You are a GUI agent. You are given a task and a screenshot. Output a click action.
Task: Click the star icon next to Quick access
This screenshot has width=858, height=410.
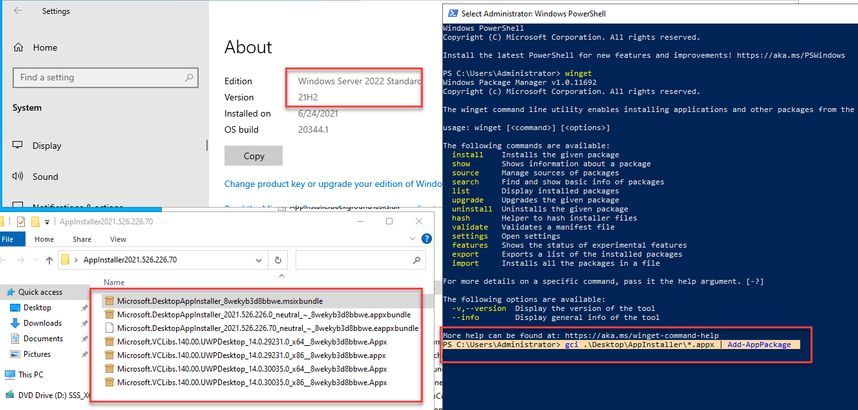[x=10, y=292]
